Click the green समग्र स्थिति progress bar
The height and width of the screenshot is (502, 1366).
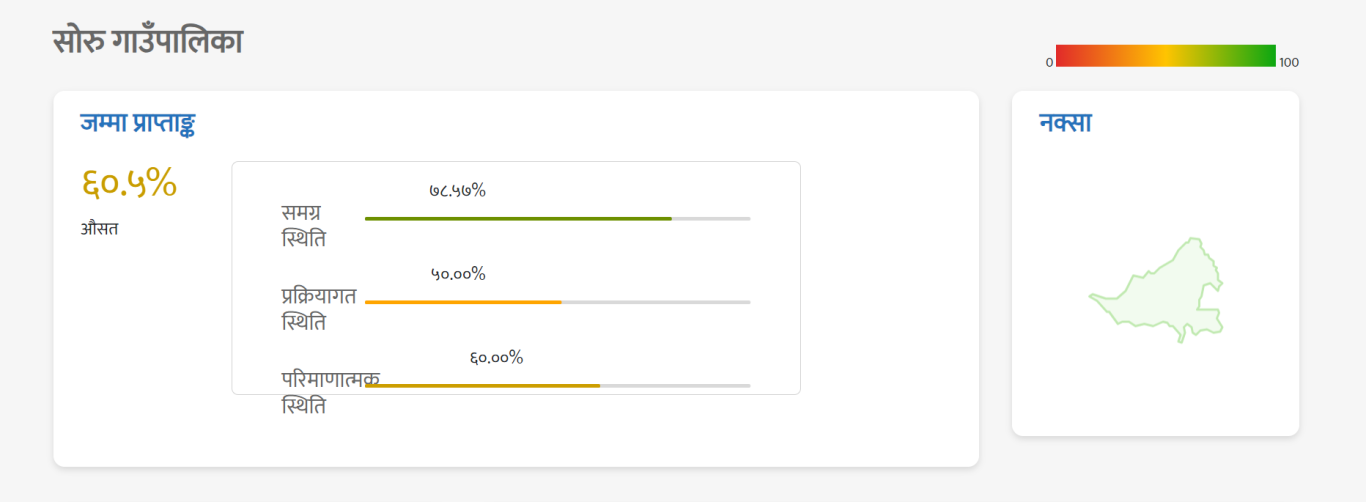518,218
